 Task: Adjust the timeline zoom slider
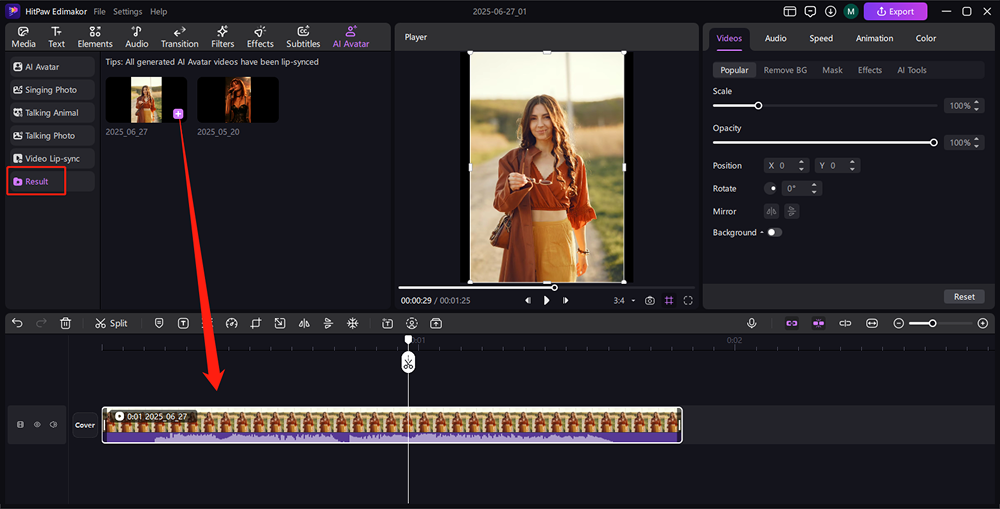[x=932, y=323]
